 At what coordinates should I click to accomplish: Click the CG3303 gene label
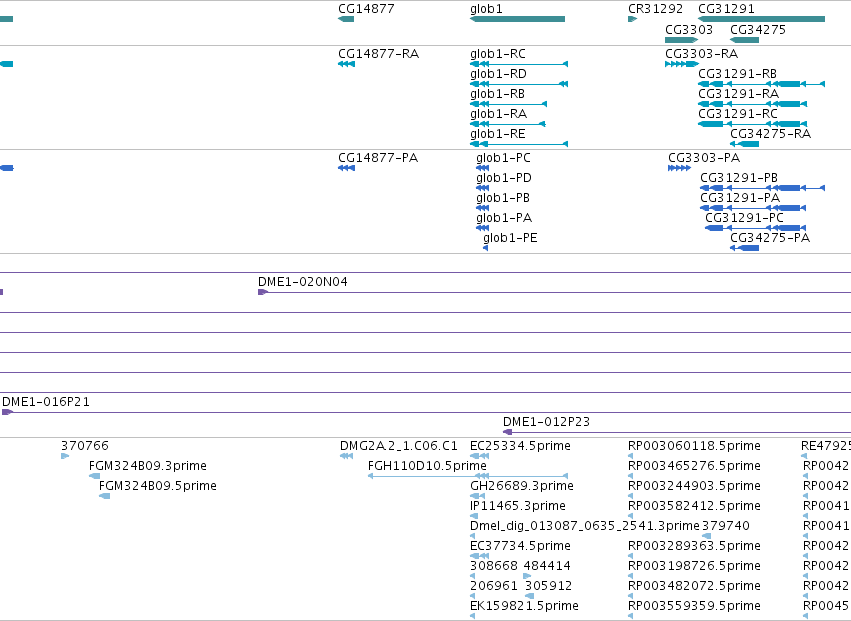(689, 30)
